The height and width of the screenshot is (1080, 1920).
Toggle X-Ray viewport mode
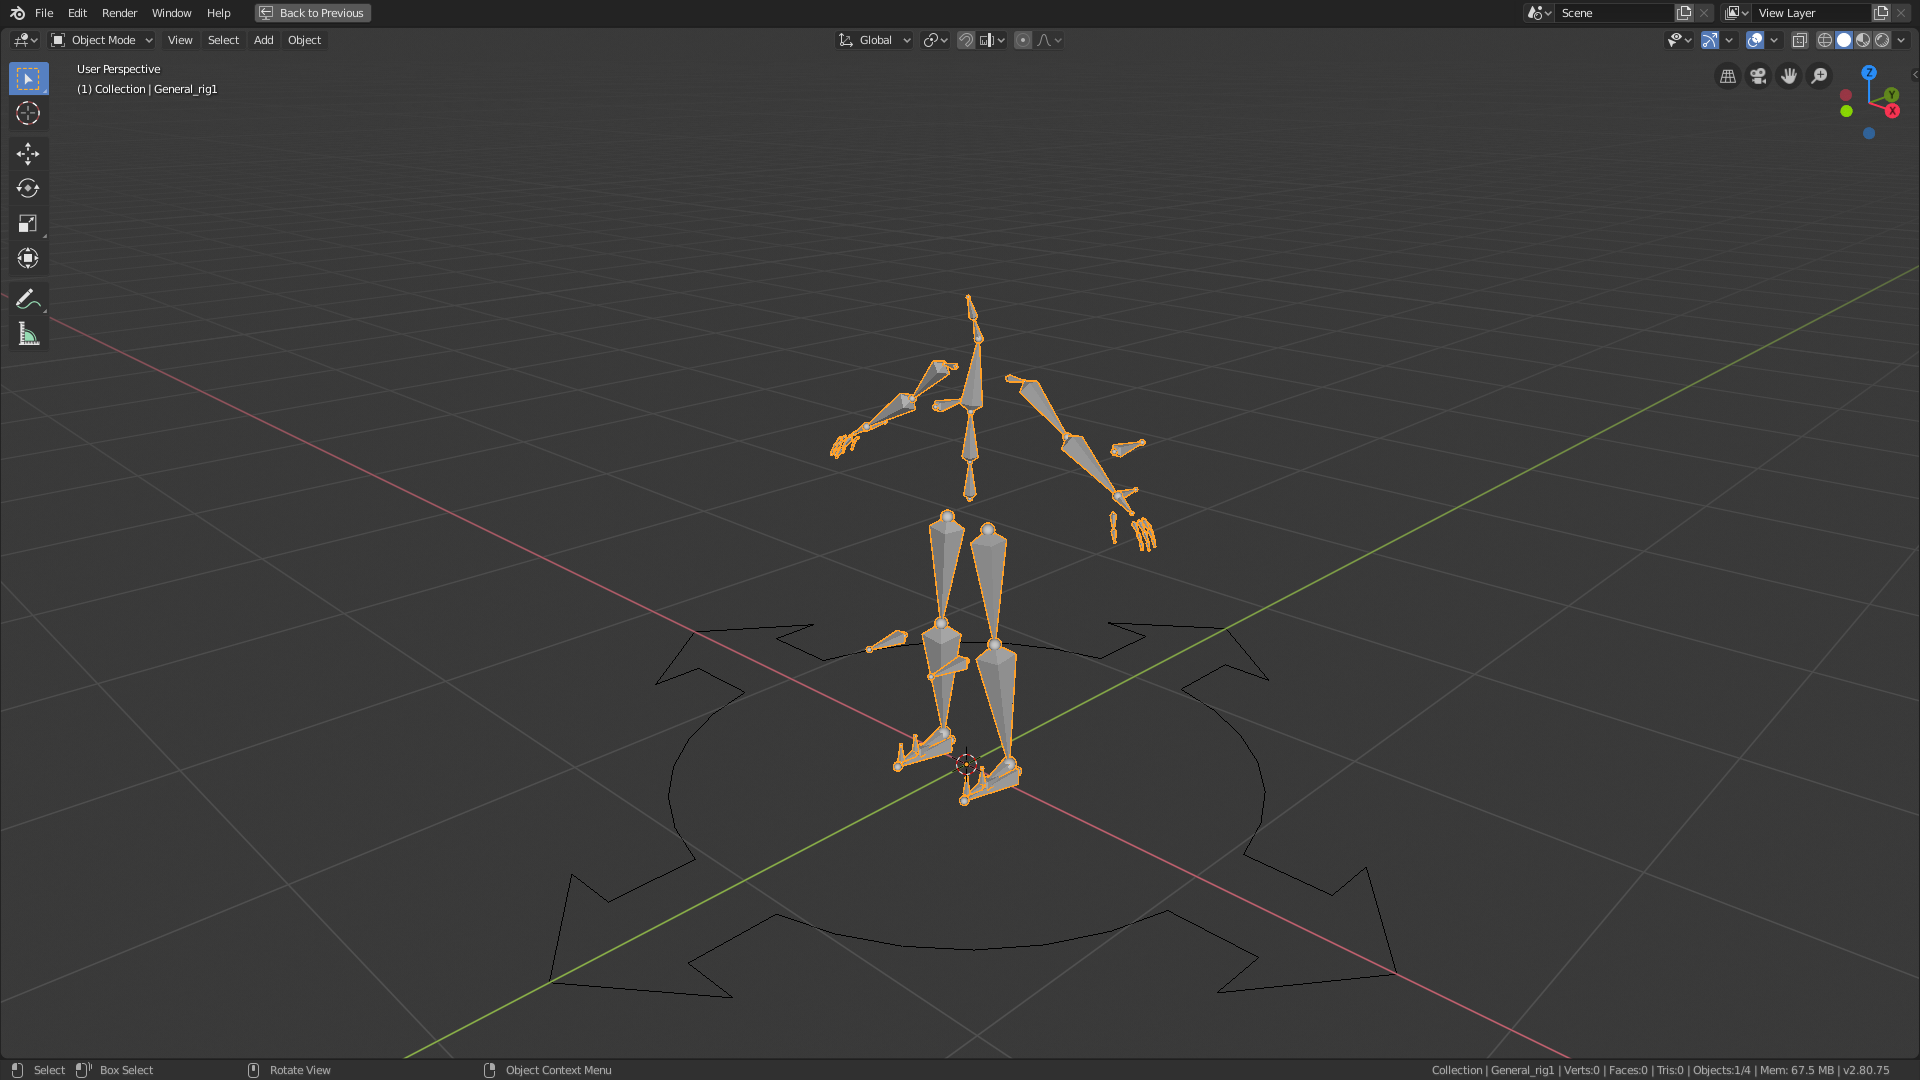[1799, 40]
